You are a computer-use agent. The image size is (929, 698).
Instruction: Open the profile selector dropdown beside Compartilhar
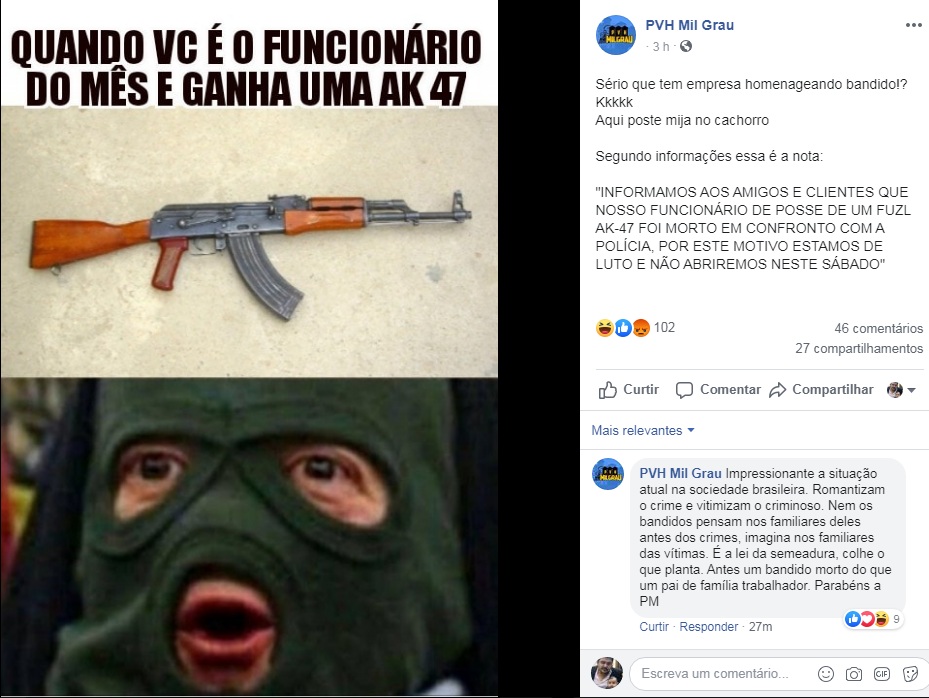pos(901,389)
